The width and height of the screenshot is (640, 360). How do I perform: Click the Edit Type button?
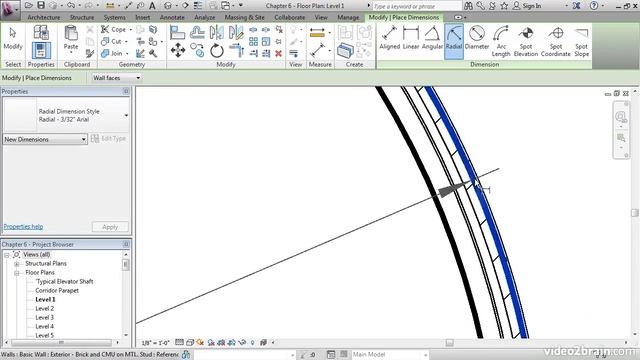109,139
